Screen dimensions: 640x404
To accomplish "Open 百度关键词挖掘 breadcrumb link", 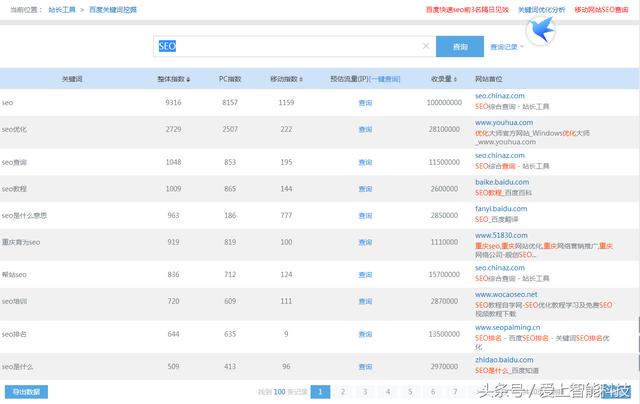I will coord(113,9).
